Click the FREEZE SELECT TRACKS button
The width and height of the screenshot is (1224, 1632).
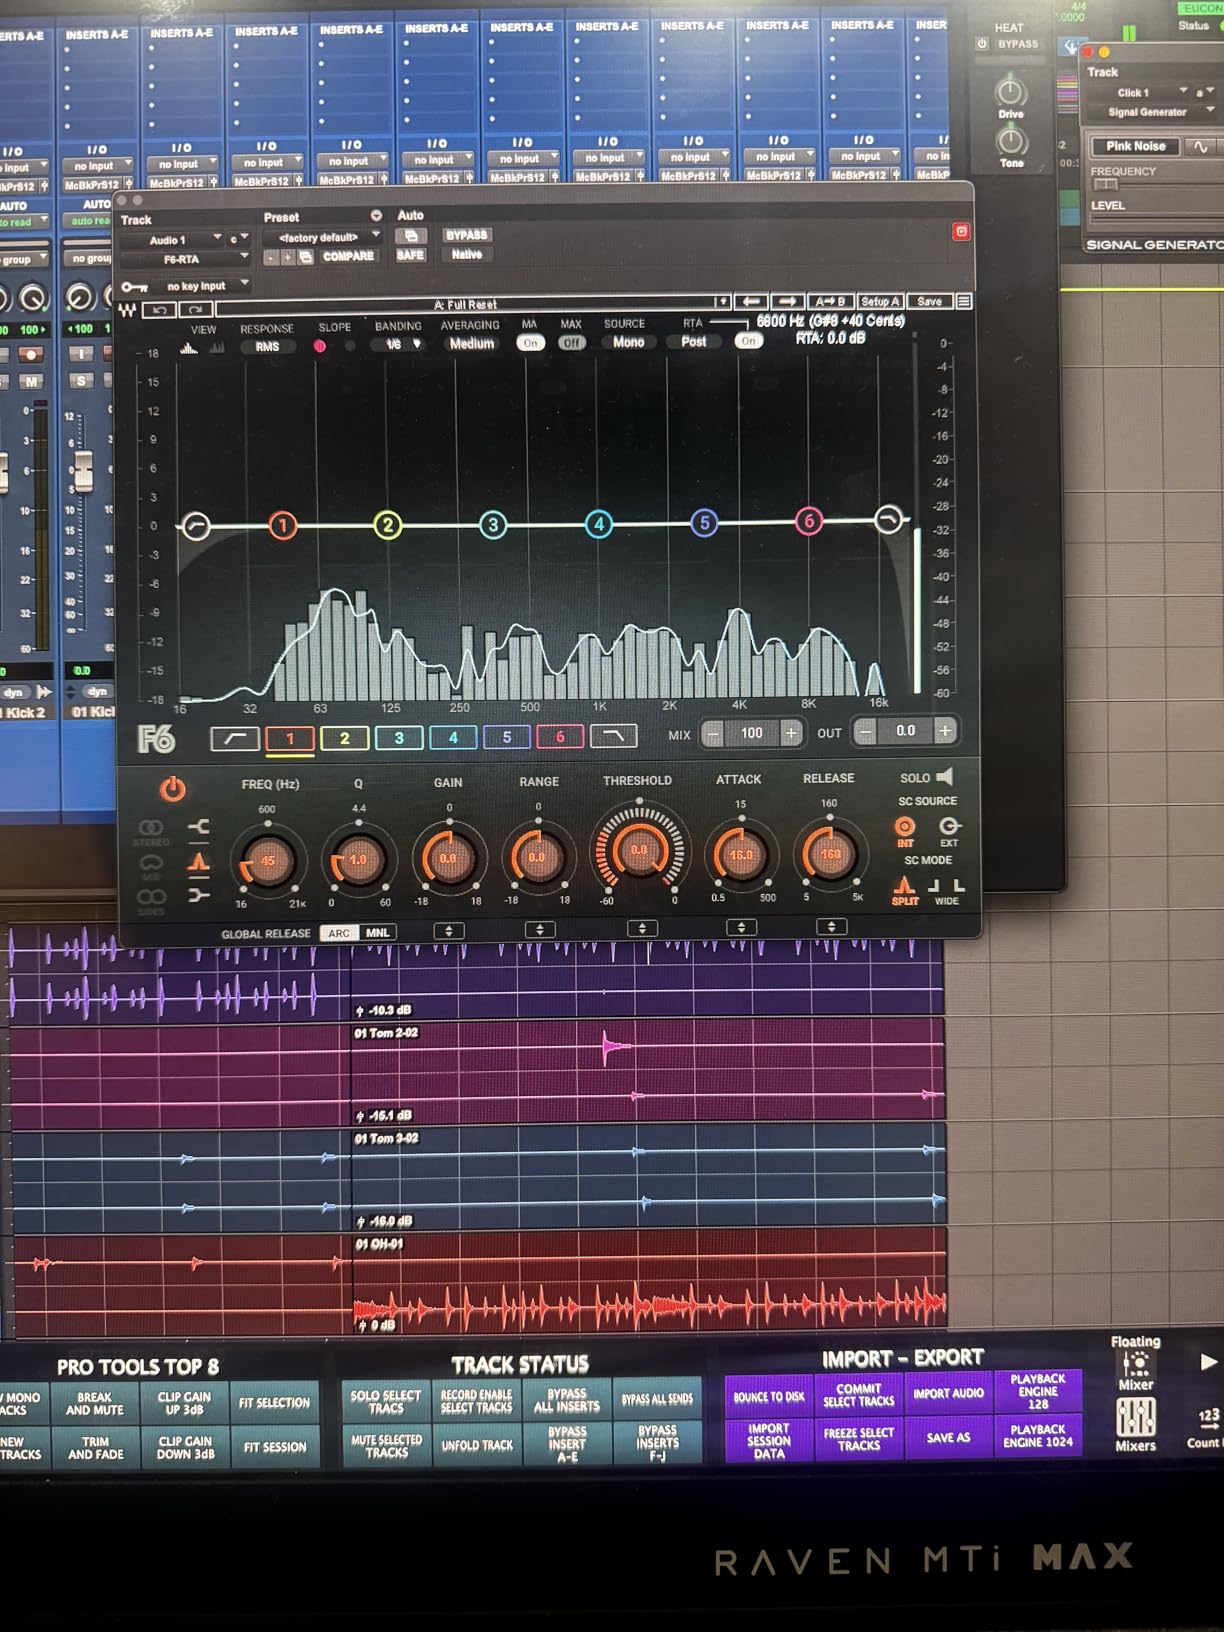859,1440
